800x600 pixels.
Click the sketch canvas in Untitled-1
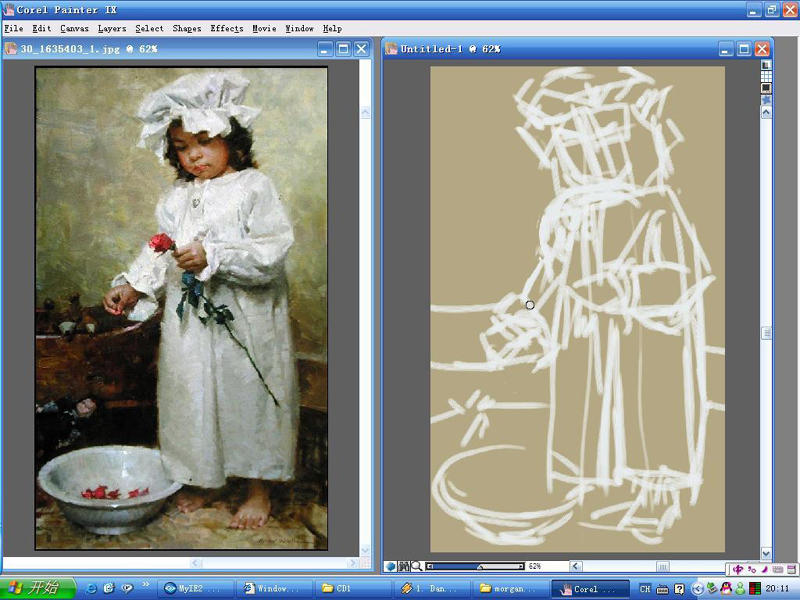coord(578,309)
